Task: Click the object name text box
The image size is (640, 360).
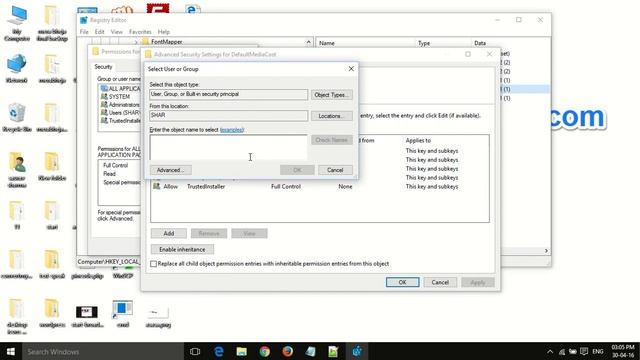Action: 228,147
